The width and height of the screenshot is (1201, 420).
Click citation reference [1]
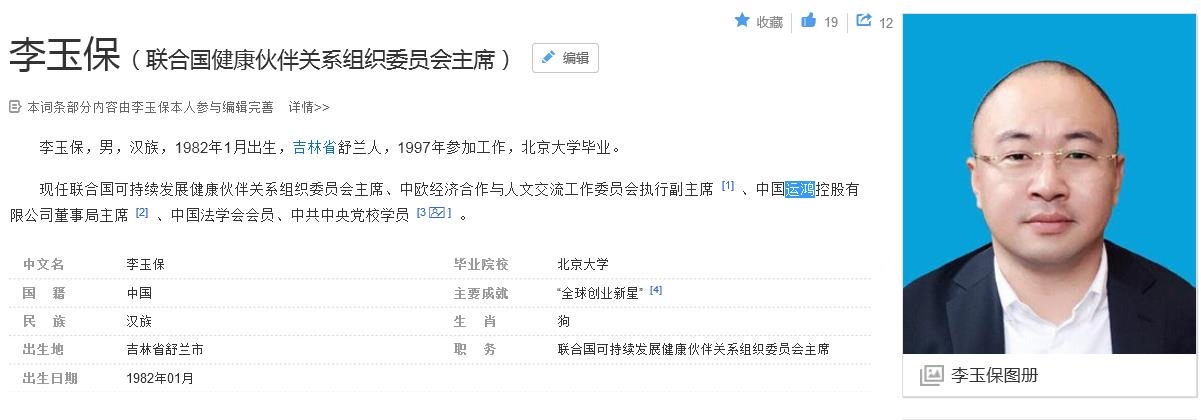click(x=728, y=186)
